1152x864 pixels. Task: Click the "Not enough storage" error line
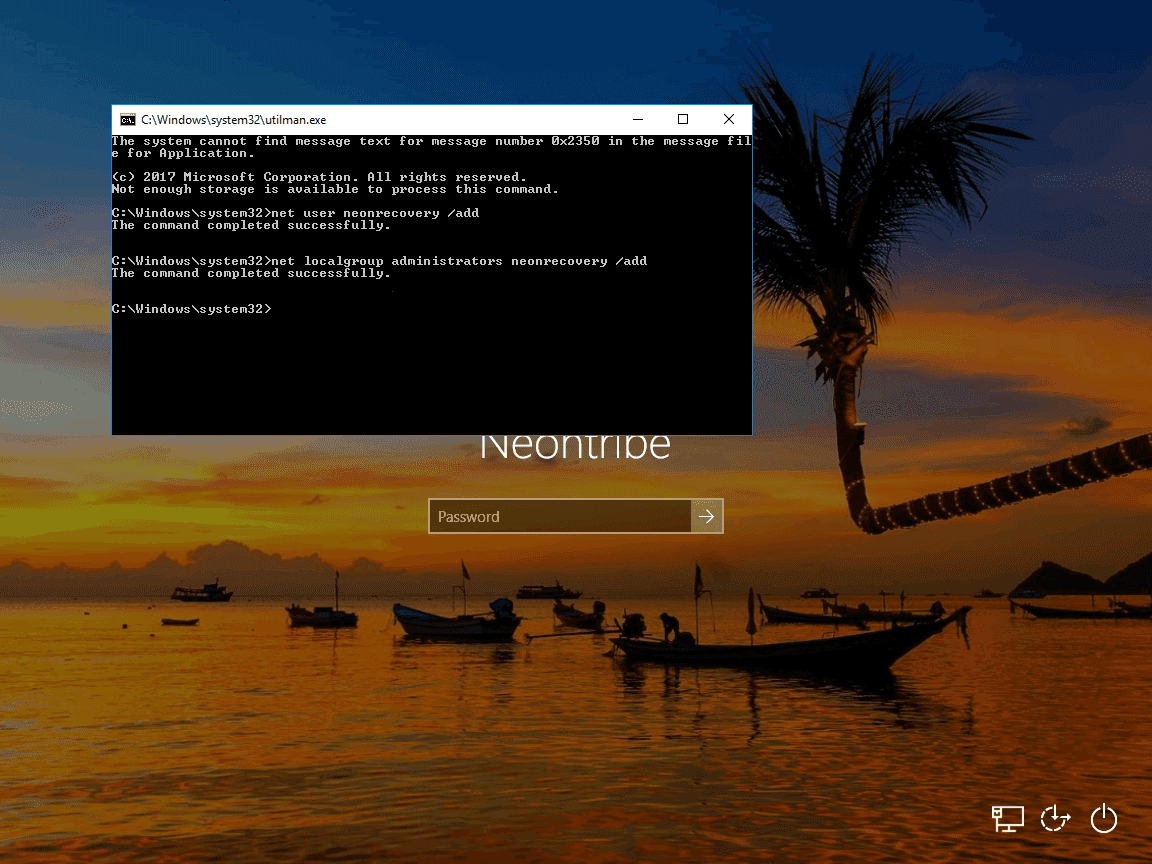[335, 189]
